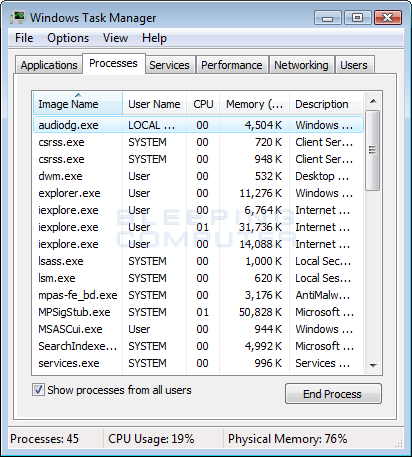Click the scrollbar down arrow
This screenshot has width=412, height=457.
tap(373, 366)
